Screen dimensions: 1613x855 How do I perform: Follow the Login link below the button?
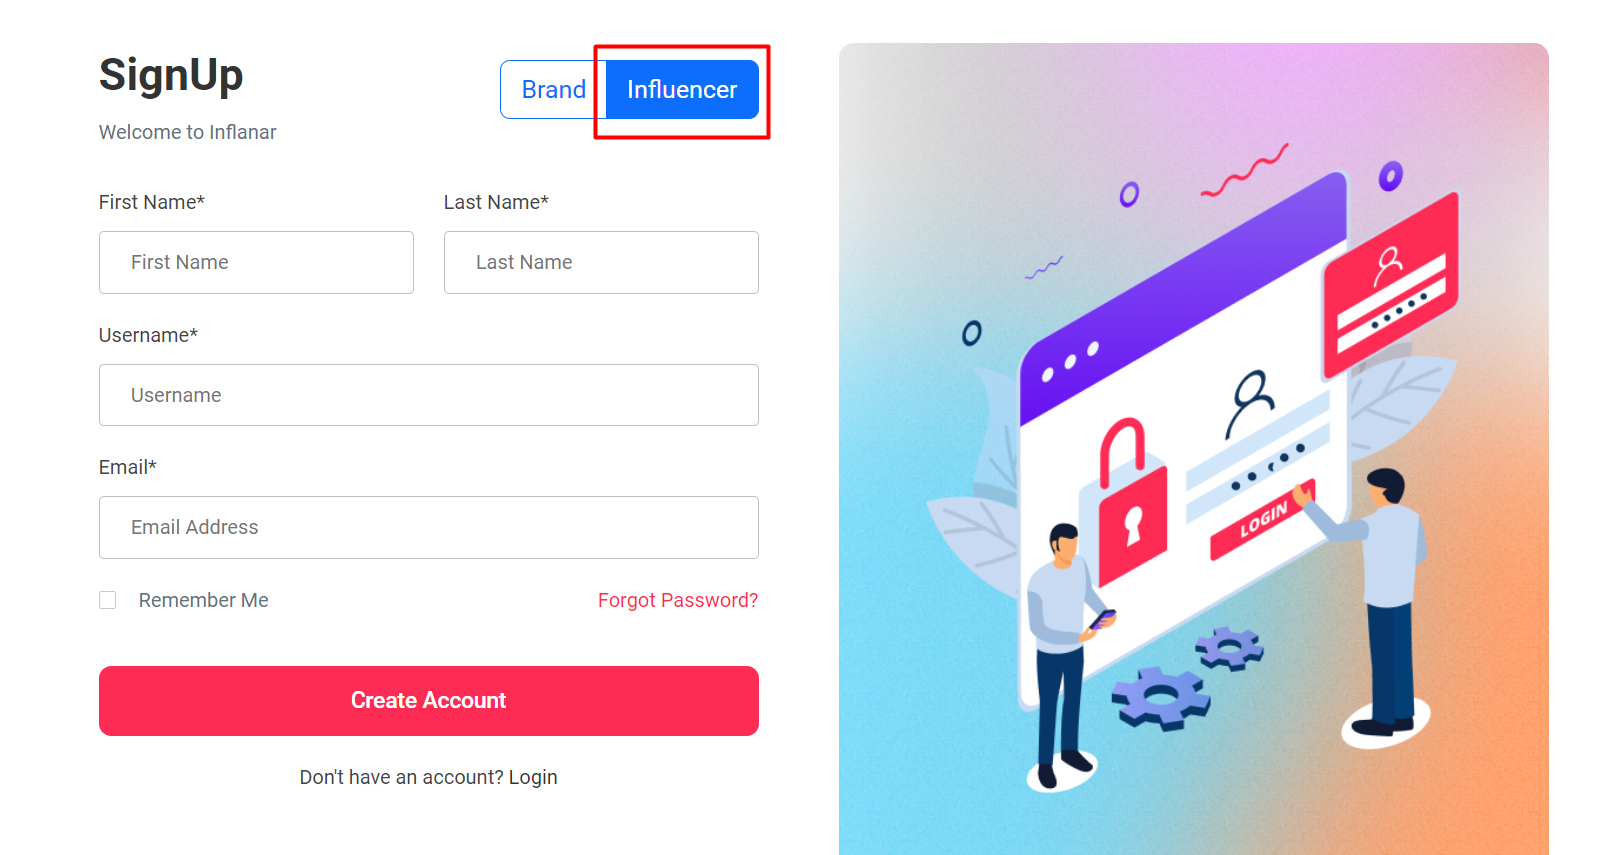click(x=533, y=777)
